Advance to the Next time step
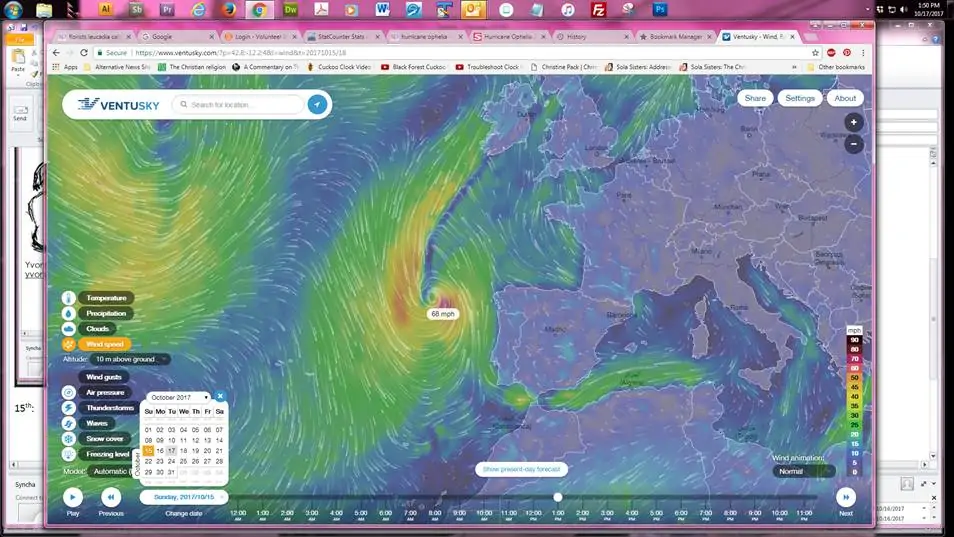Image resolution: width=954 pixels, height=537 pixels. pyautogui.click(x=846, y=497)
